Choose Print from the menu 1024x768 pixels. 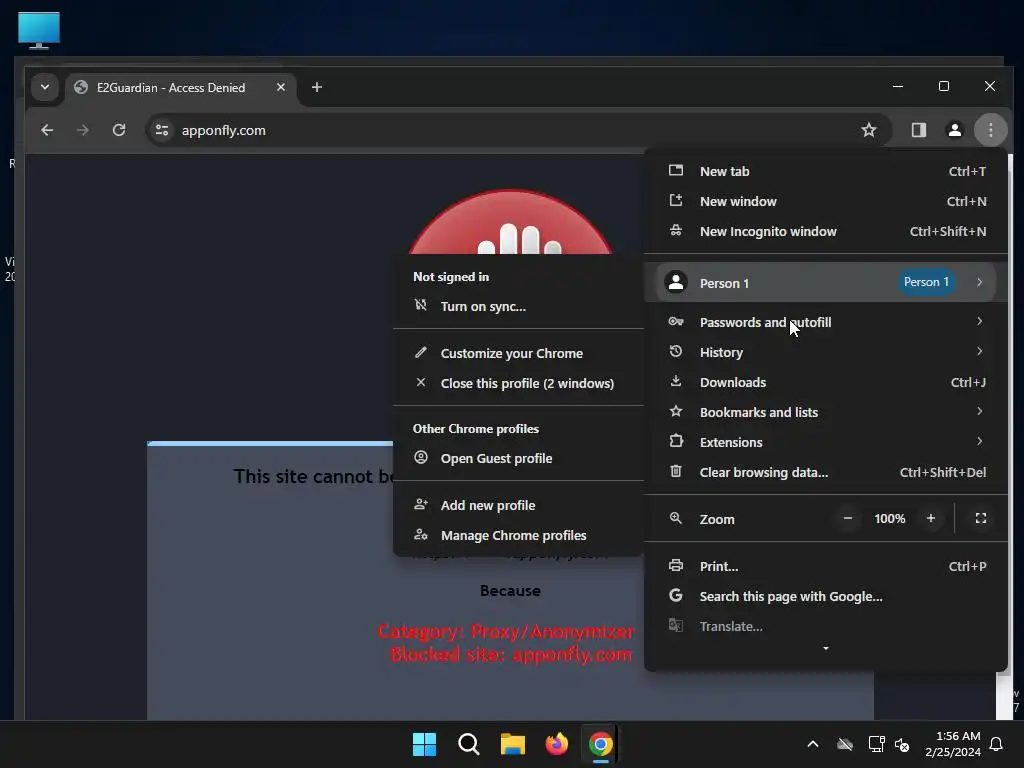(825, 566)
